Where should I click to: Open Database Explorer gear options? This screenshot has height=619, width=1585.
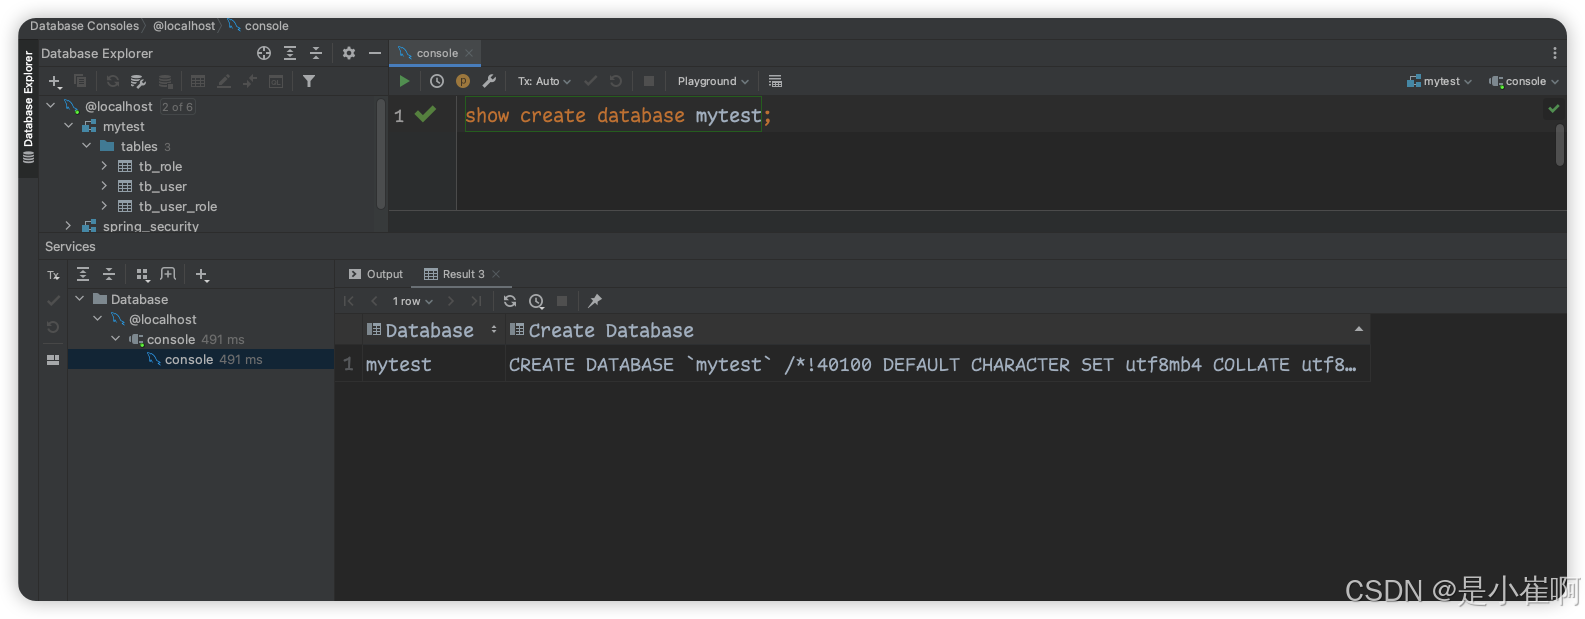pos(349,53)
